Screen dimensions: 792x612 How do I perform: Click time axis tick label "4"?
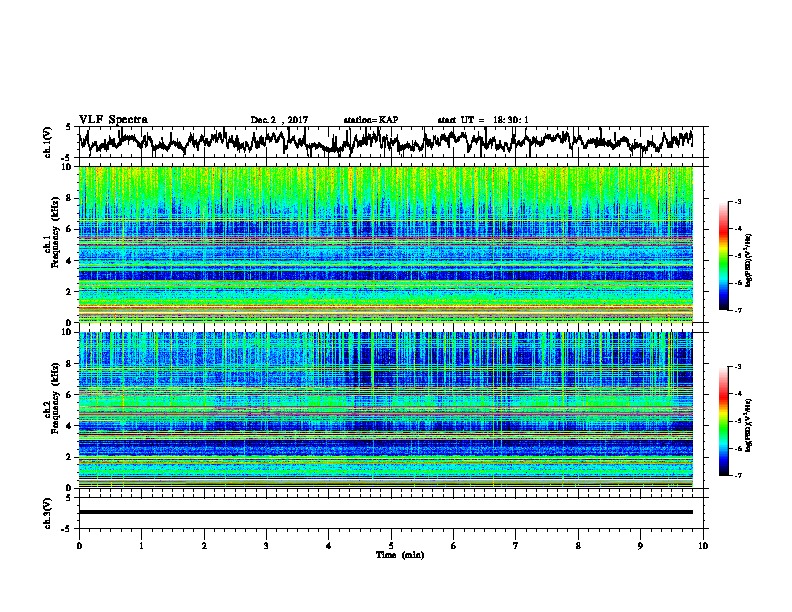[329, 546]
